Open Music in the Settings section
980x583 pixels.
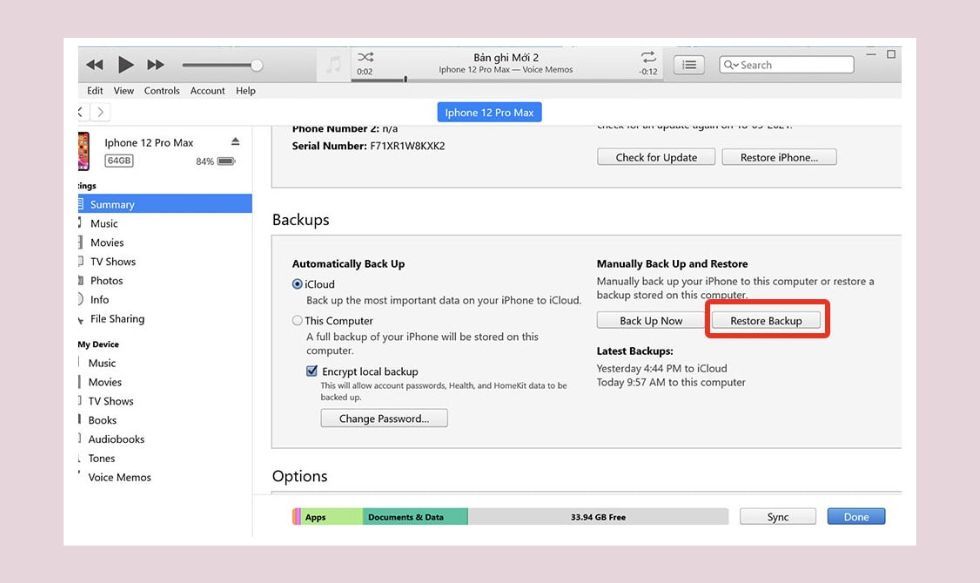tap(104, 223)
